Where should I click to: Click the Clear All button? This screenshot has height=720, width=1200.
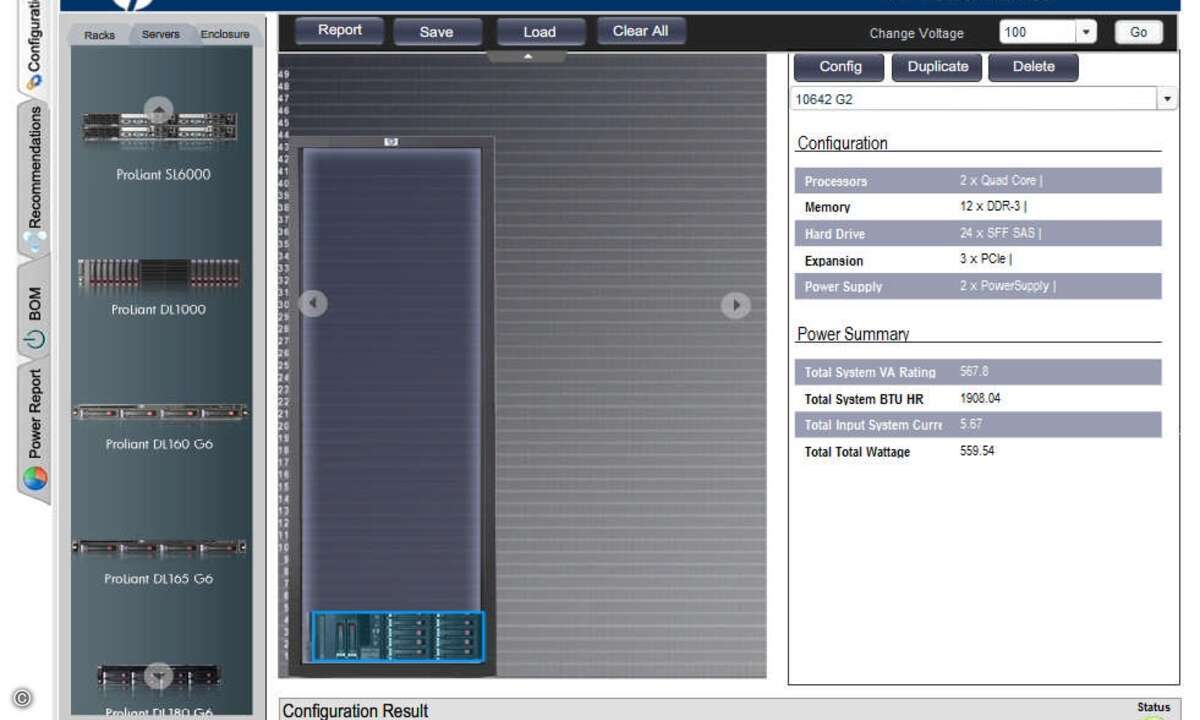coord(640,31)
